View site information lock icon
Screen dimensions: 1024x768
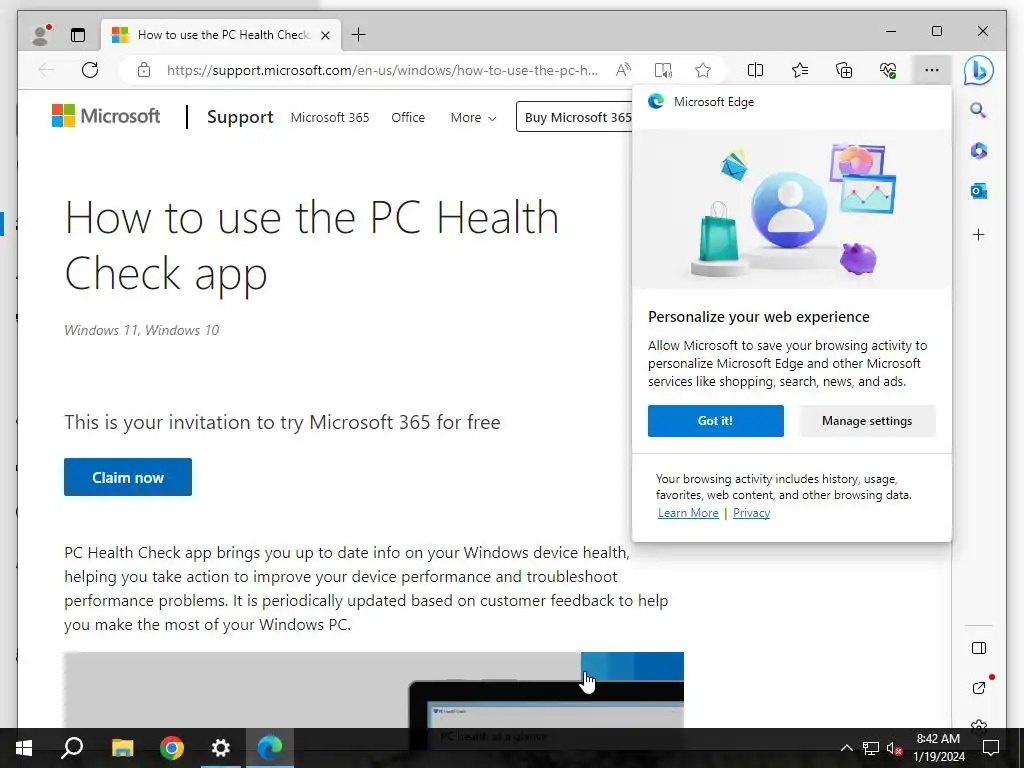(x=144, y=70)
